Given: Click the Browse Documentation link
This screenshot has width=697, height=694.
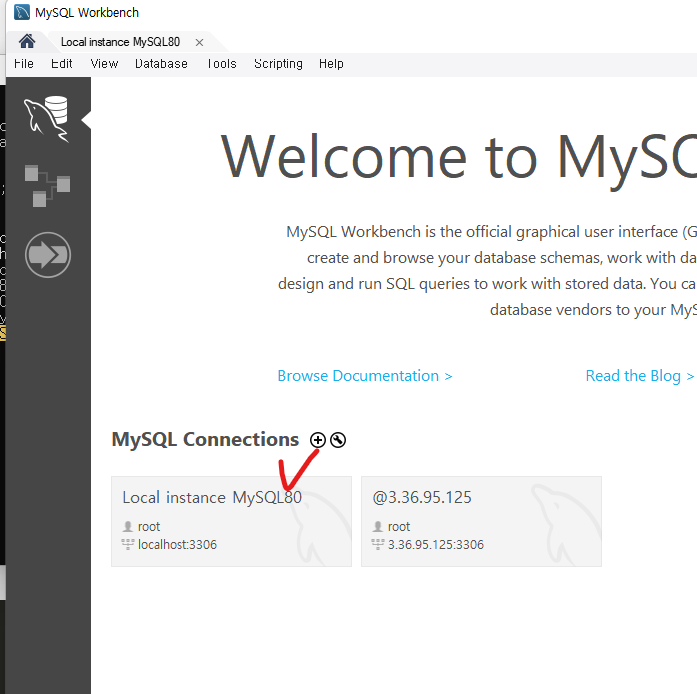Looking at the screenshot, I should point(365,376).
